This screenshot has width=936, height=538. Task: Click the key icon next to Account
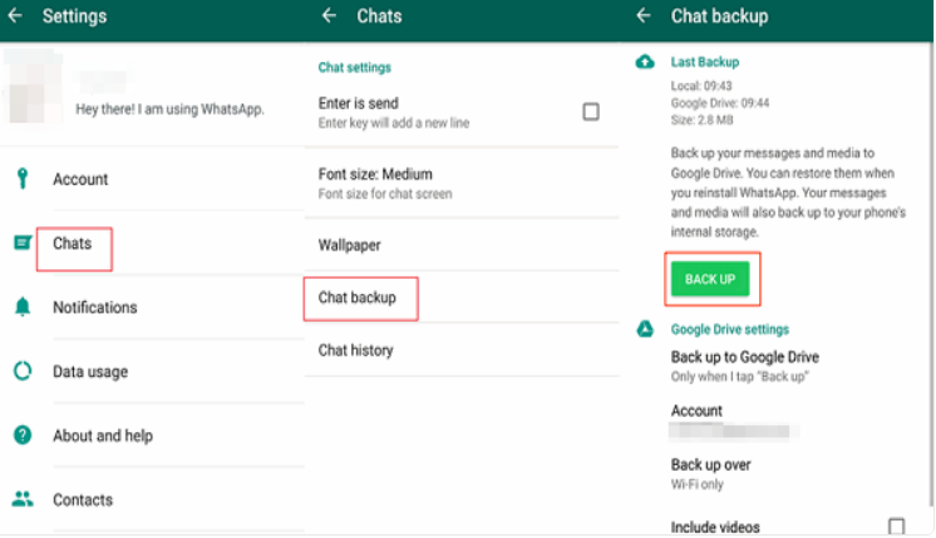pos(22,179)
